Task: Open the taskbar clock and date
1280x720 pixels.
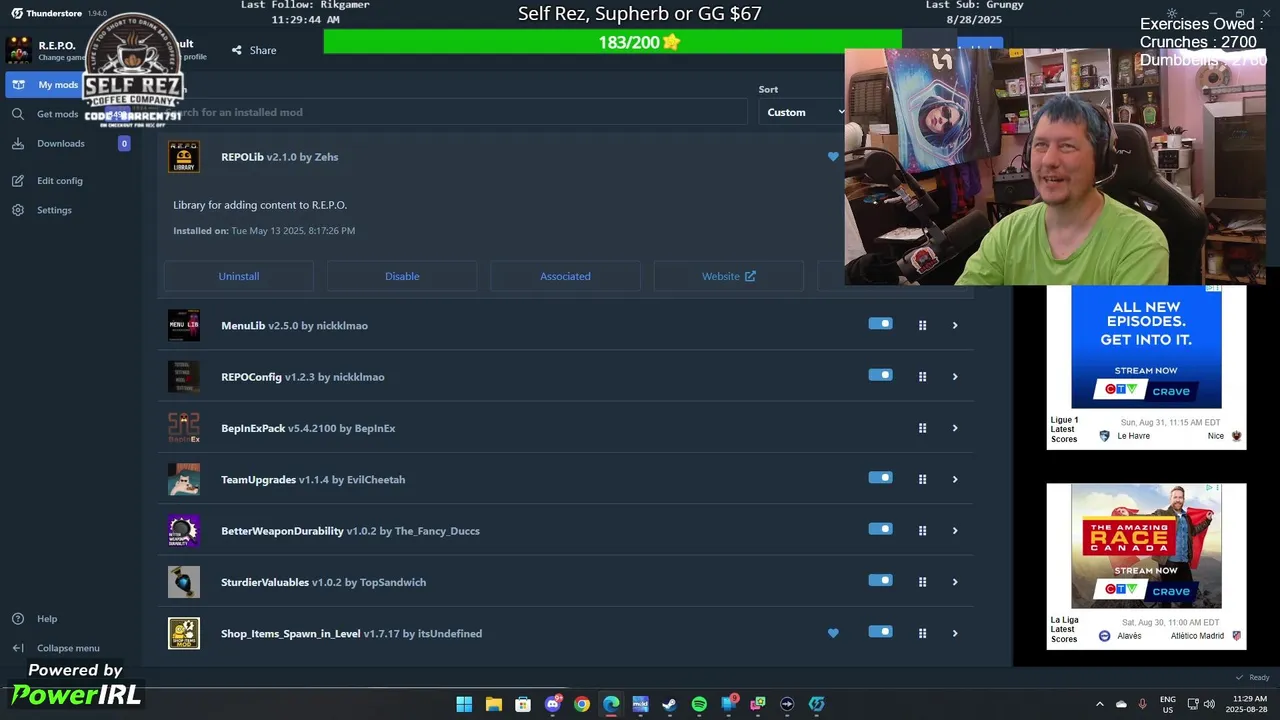Action: 1247,704
